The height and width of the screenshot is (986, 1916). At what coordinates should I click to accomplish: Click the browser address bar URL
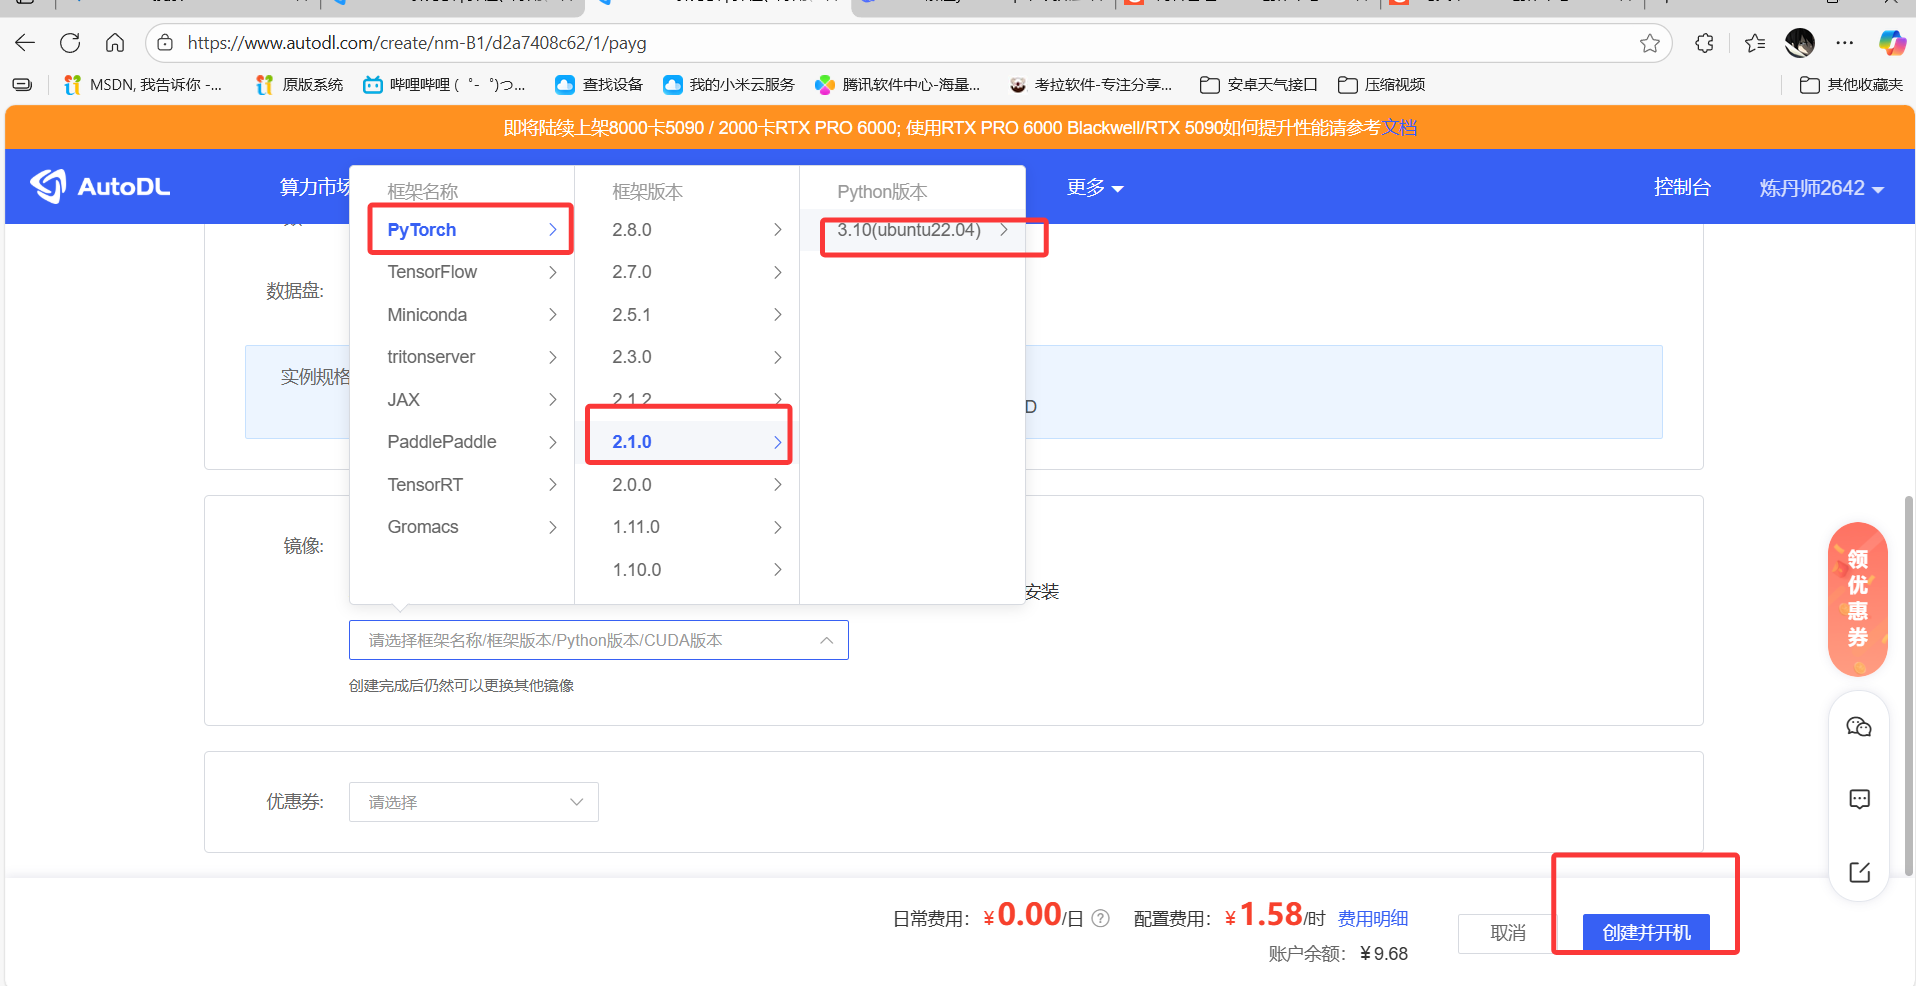(417, 43)
